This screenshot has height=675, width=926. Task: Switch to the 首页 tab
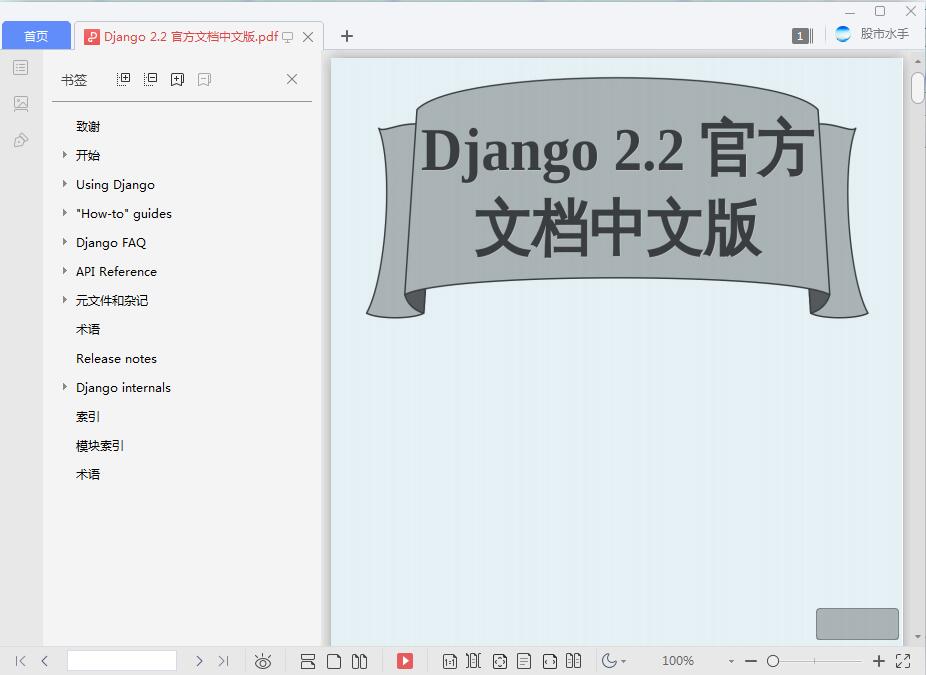pos(35,35)
